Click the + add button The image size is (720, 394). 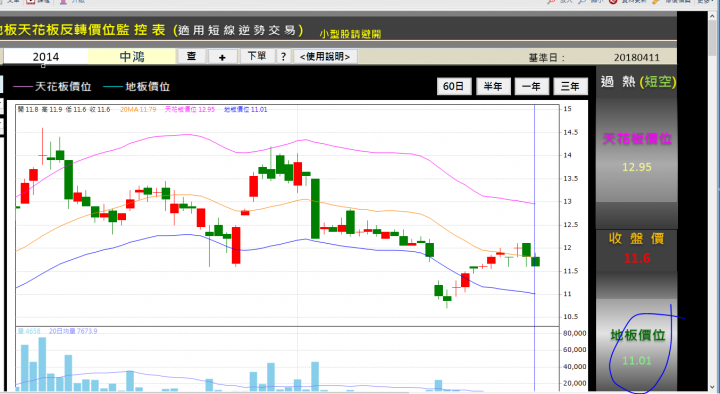(222, 57)
